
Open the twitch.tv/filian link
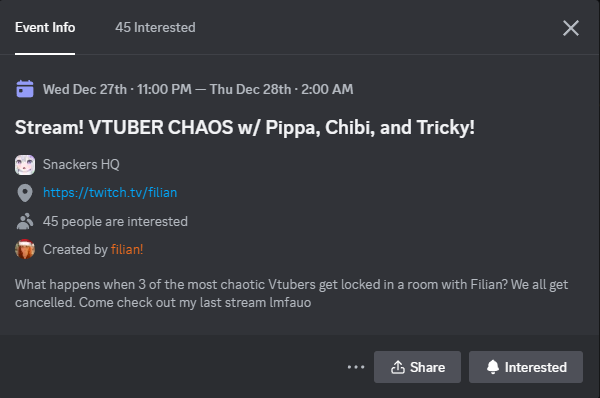pyautogui.click(x=110, y=192)
